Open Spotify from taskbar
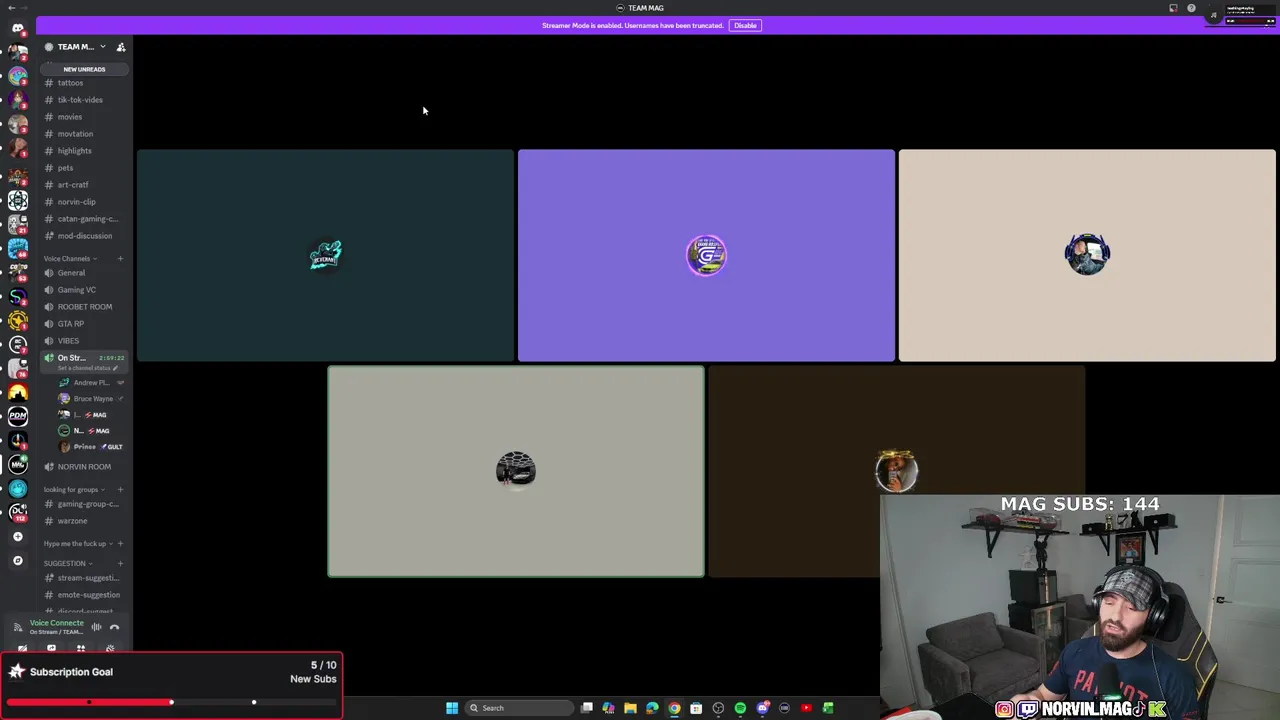1280x720 pixels. tap(740, 708)
